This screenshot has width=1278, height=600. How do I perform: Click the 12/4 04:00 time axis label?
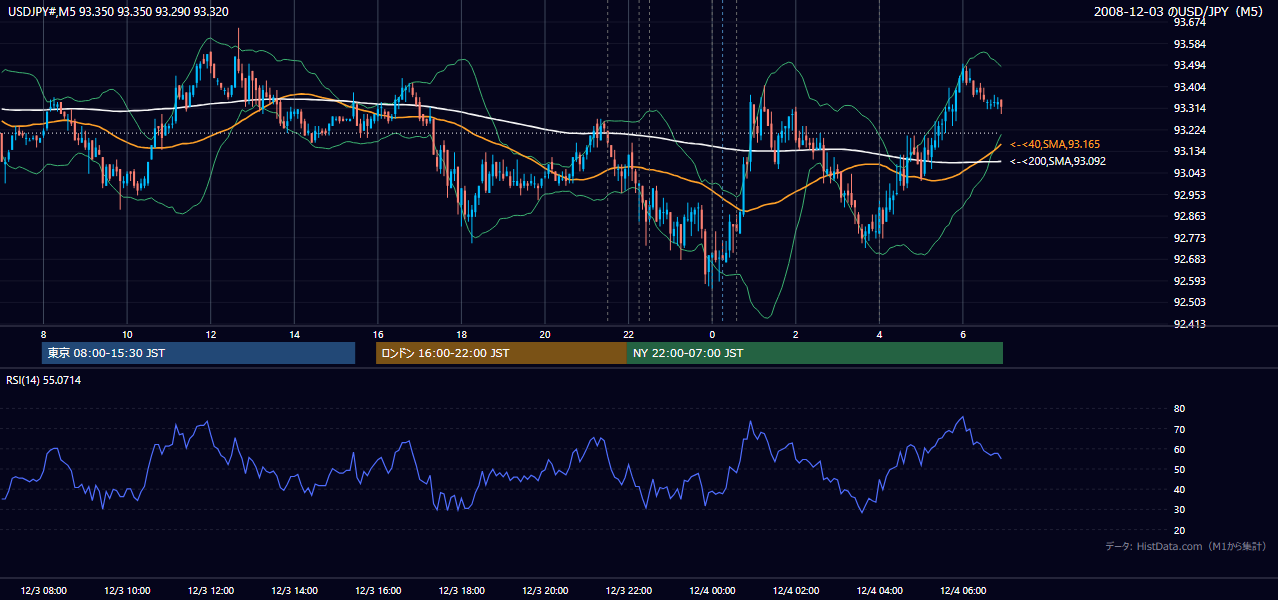(x=879, y=591)
